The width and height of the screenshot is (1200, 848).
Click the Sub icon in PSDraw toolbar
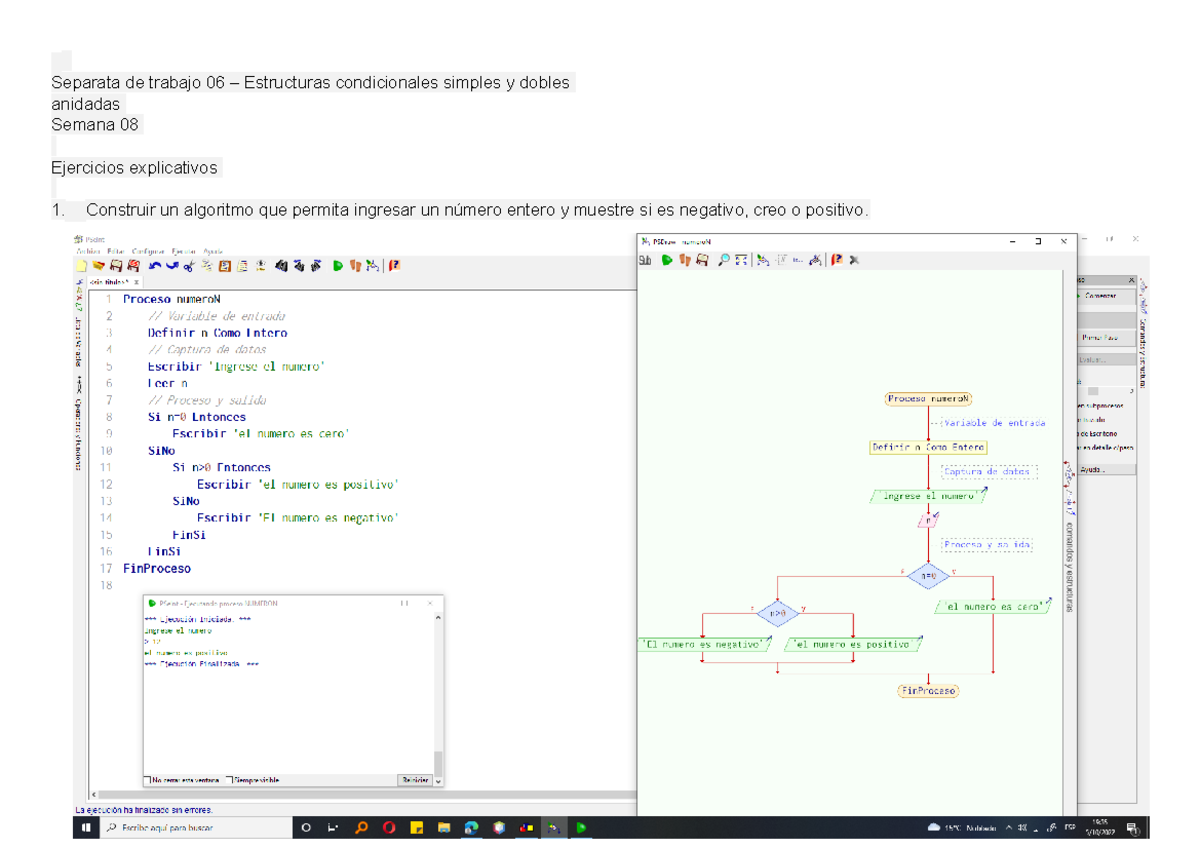646,260
